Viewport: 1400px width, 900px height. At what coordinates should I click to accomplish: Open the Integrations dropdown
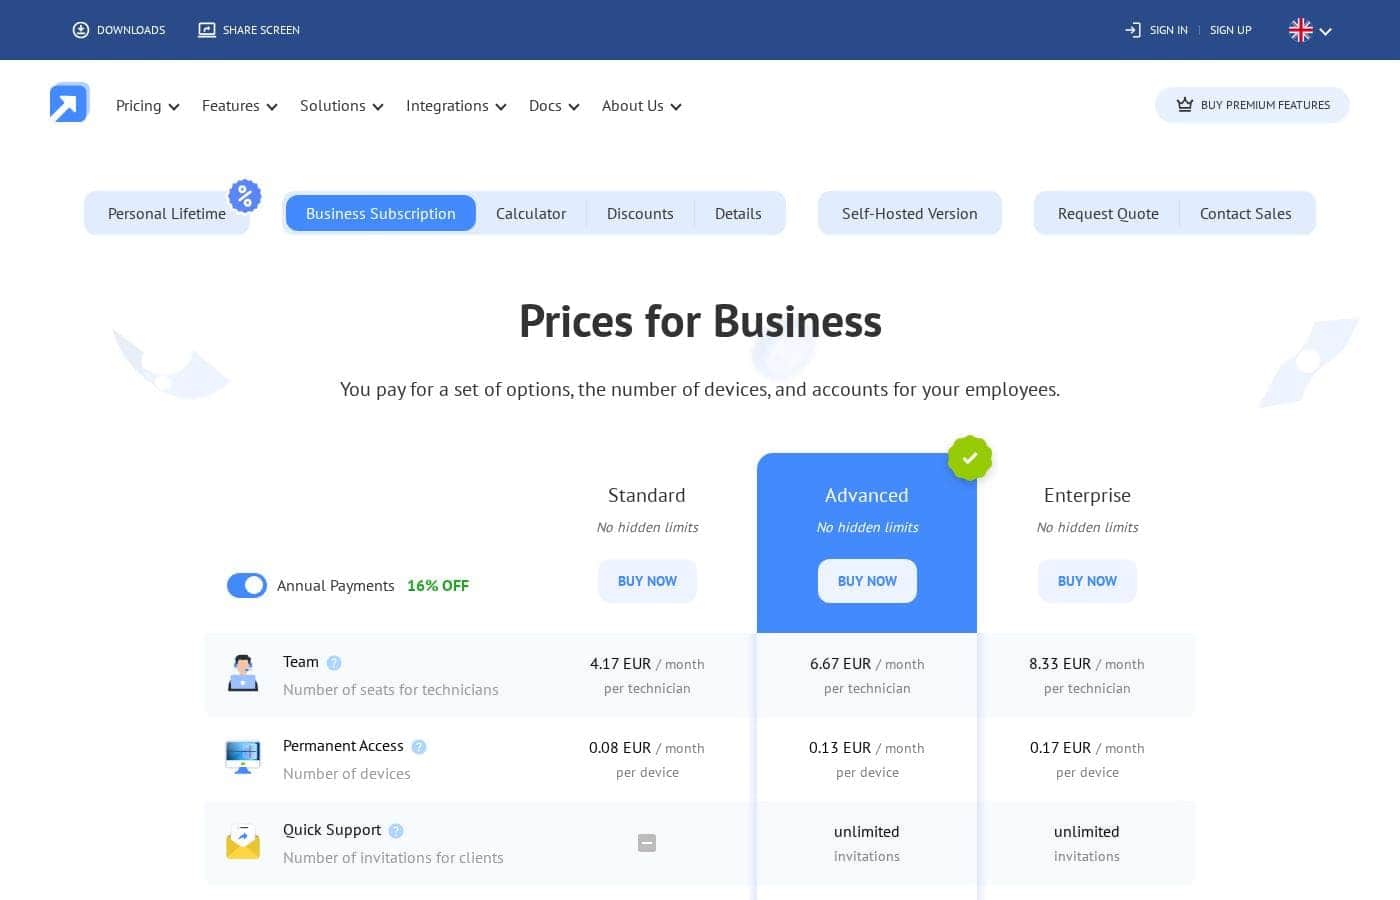pyautogui.click(x=456, y=106)
